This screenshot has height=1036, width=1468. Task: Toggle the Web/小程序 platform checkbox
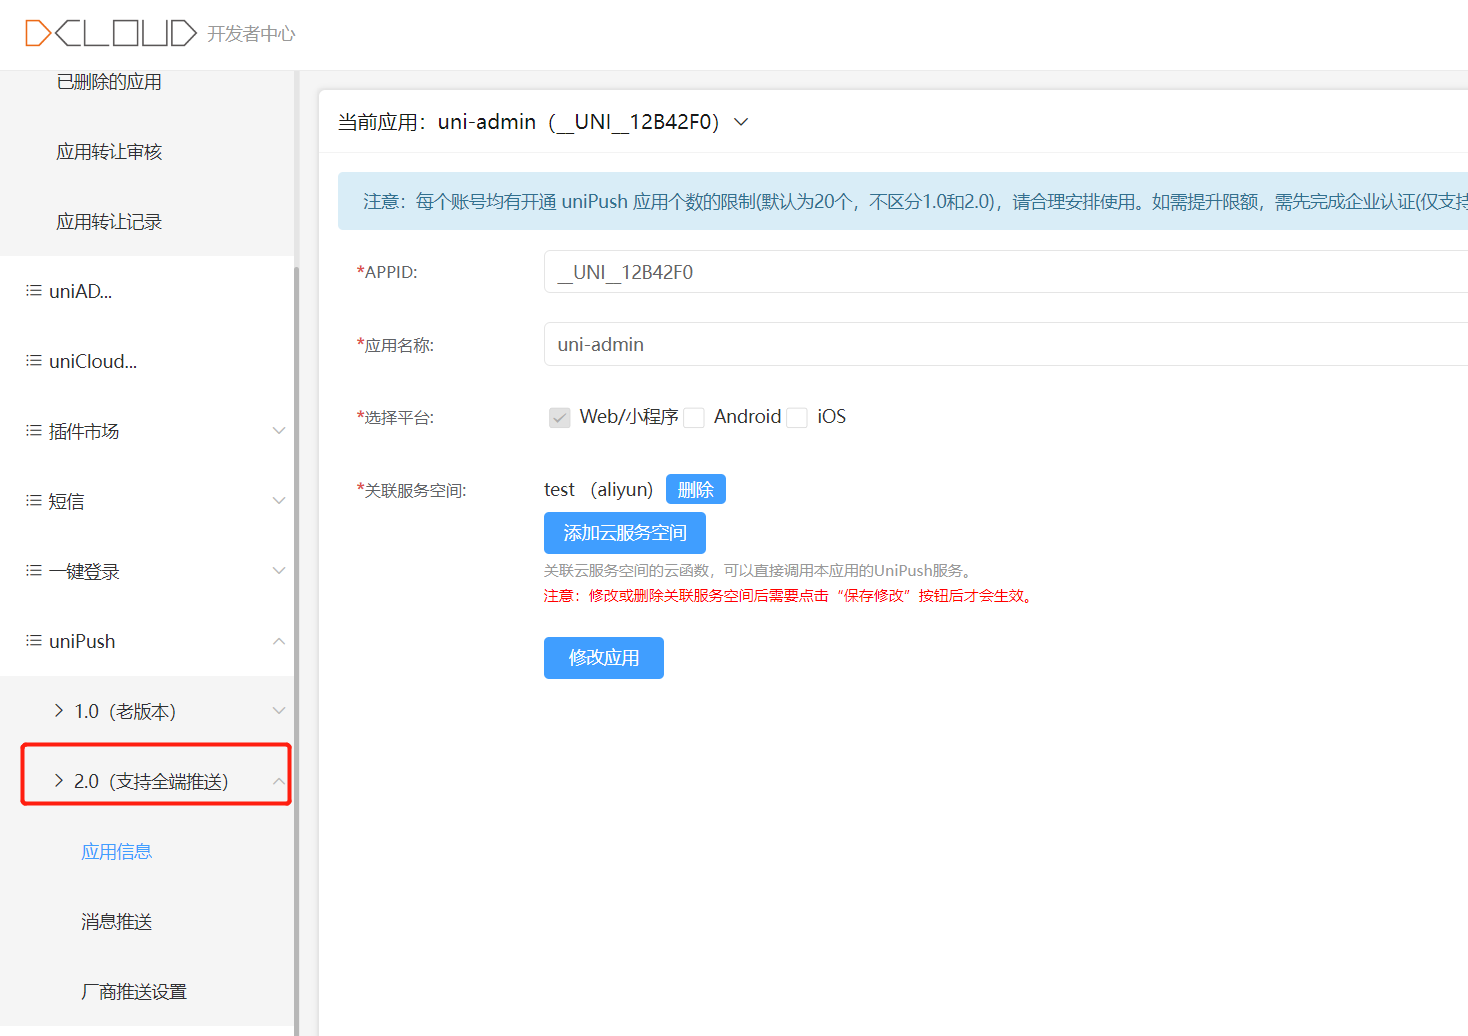tap(560, 418)
